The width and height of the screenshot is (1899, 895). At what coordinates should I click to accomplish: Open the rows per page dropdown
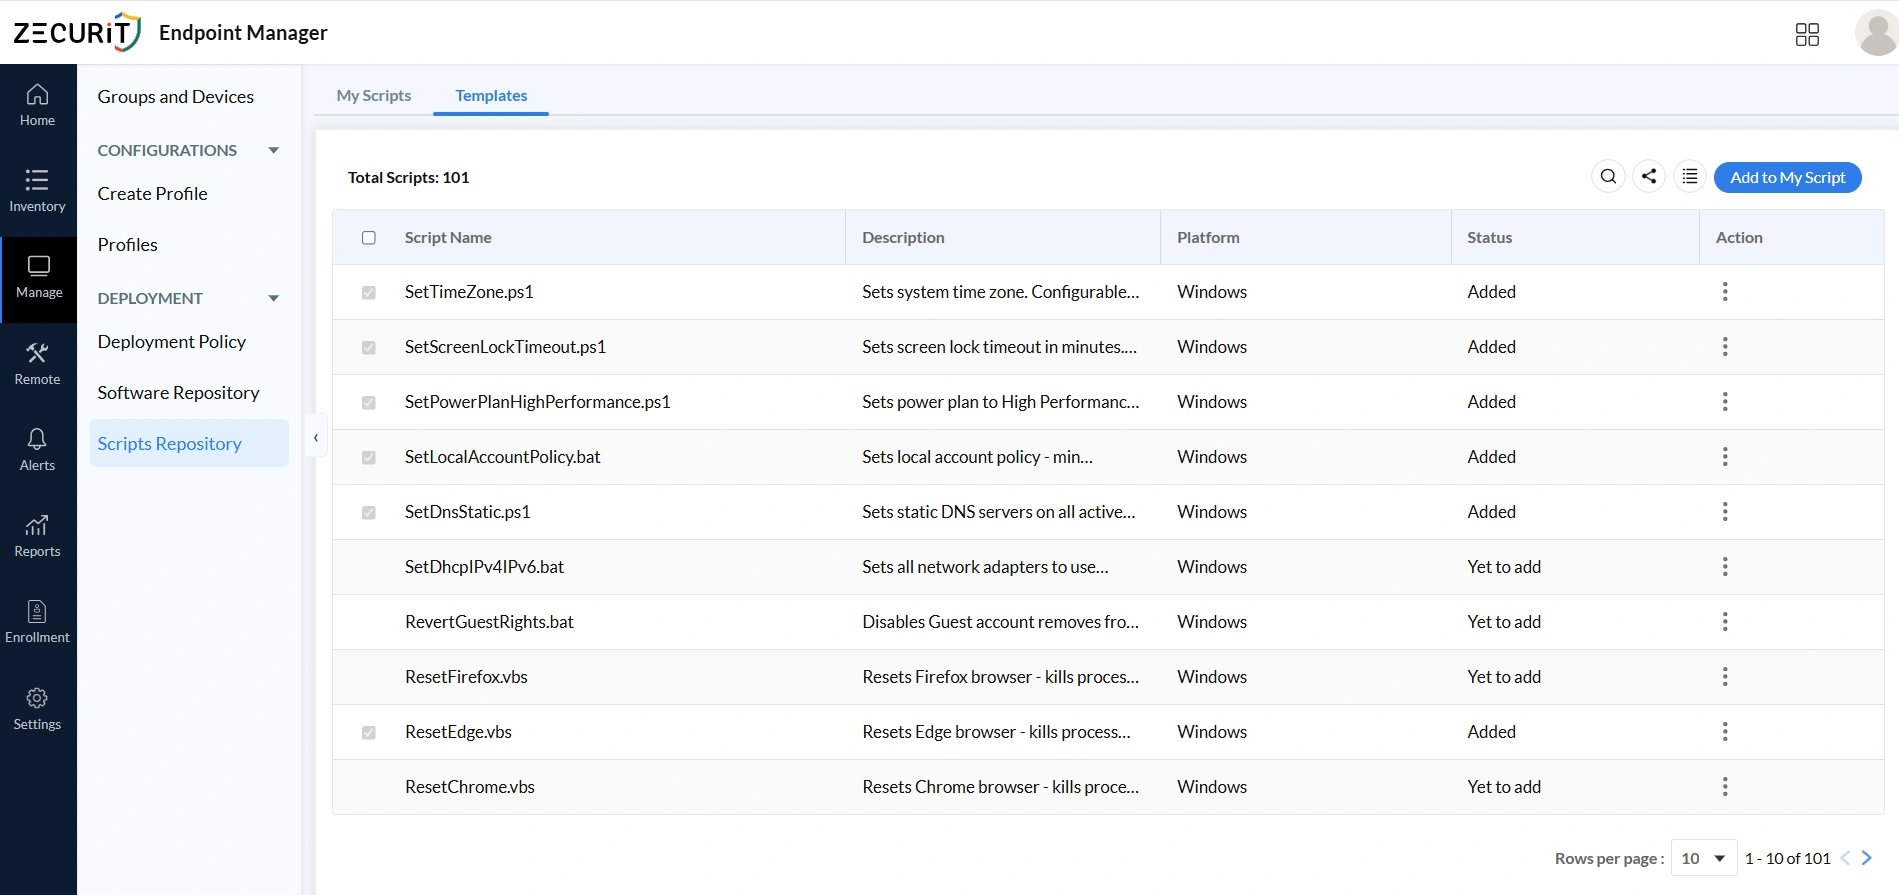tap(1704, 858)
